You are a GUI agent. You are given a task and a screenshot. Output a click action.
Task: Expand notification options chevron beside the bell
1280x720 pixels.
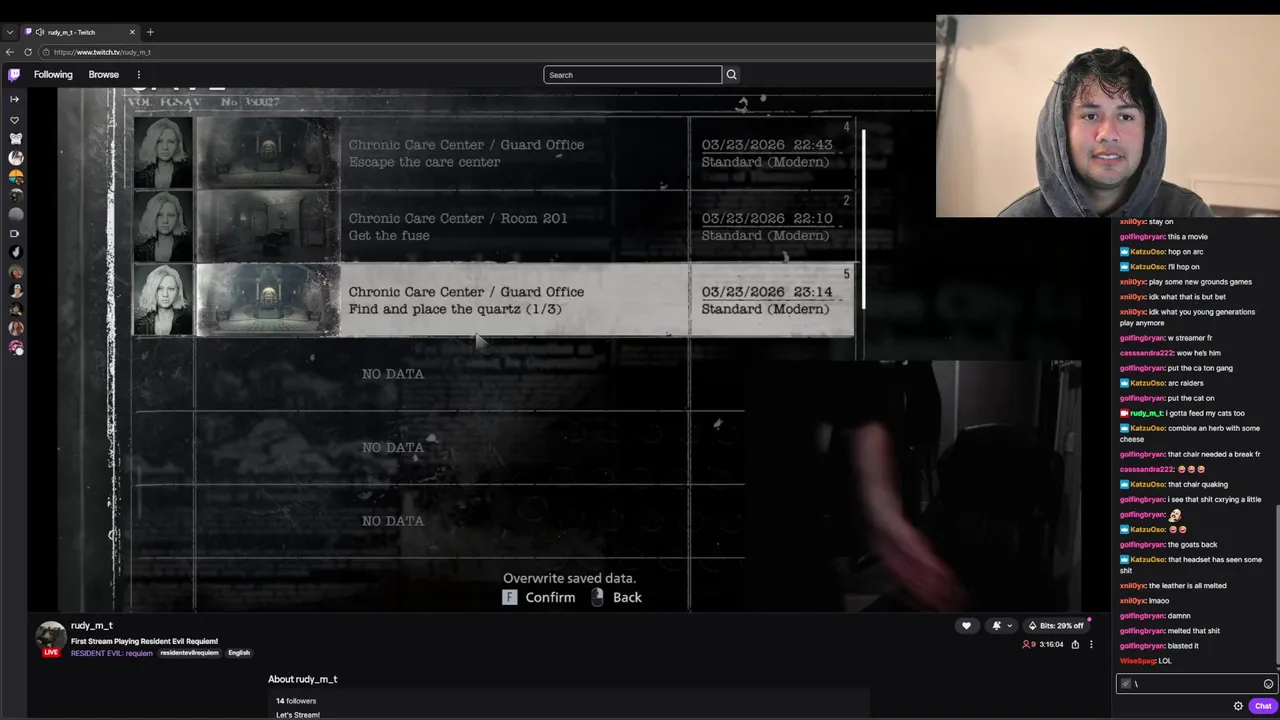[x=1009, y=626]
